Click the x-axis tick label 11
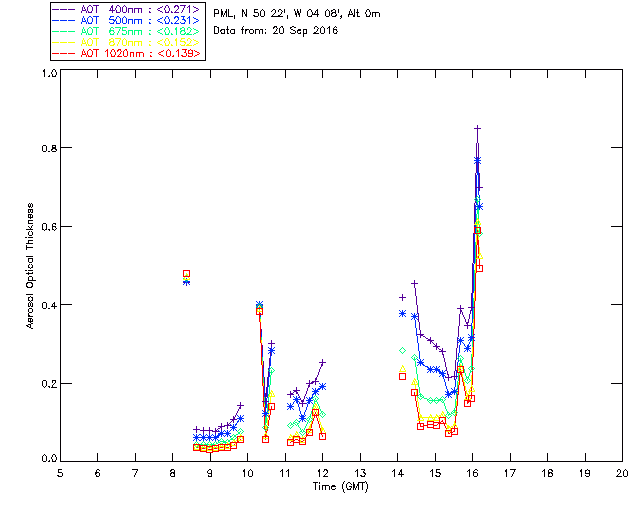This screenshot has height=512, width=640. tap(285, 473)
